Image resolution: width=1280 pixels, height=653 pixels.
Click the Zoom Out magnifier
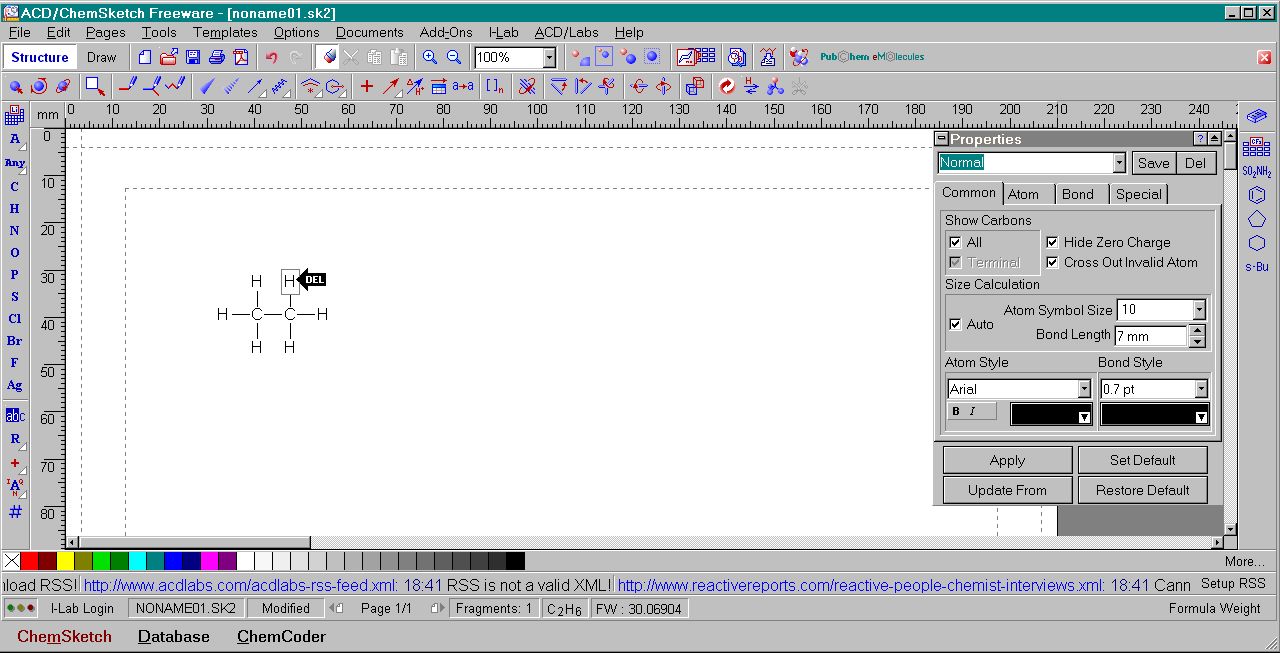pyautogui.click(x=454, y=57)
